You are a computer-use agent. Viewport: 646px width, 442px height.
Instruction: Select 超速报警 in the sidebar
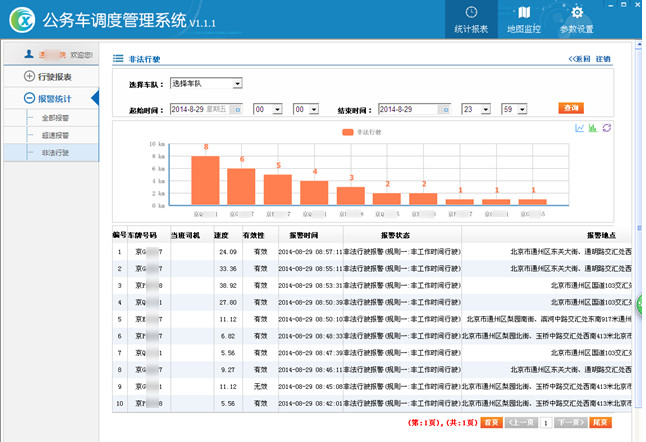pos(54,135)
